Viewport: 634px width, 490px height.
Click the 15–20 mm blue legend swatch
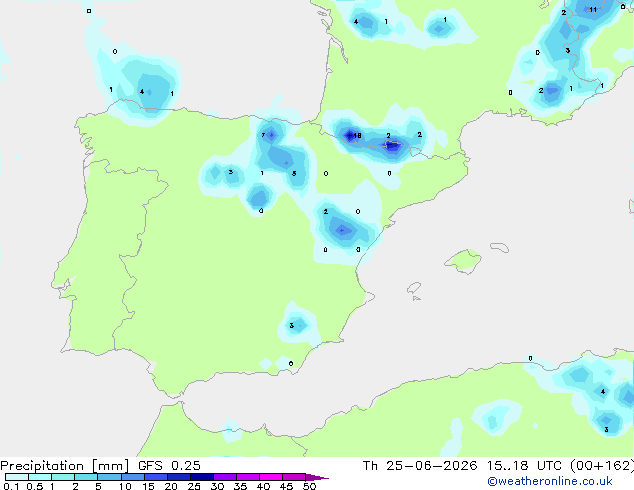156,477
